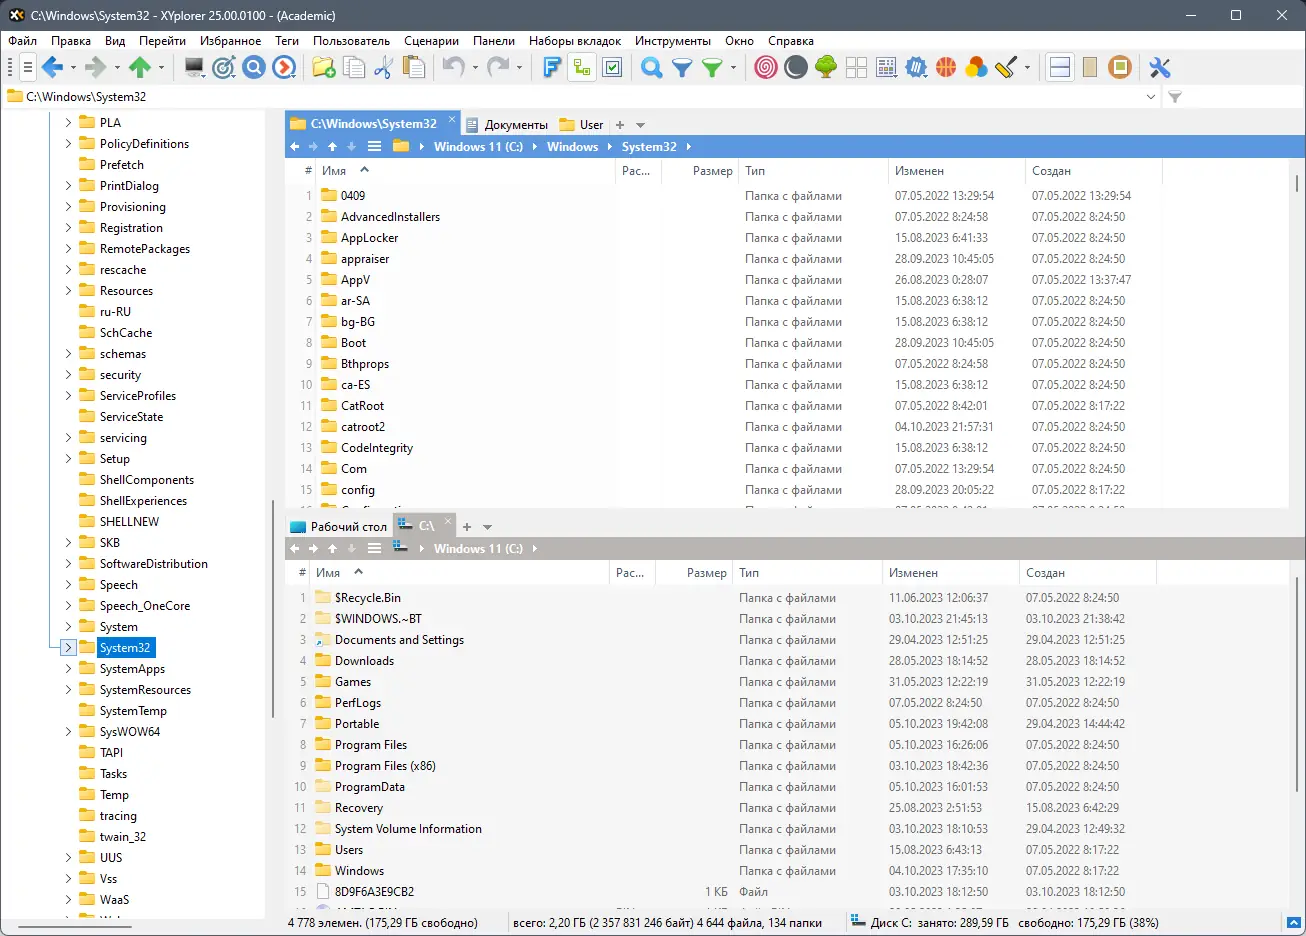Toggle the checkbox selection mode icon
Image resolution: width=1306 pixels, height=936 pixels.
tap(612, 67)
